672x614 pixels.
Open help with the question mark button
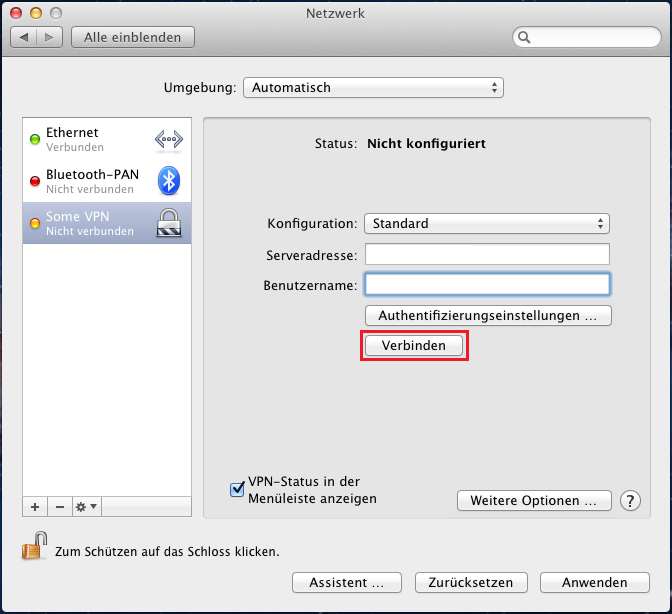630,500
